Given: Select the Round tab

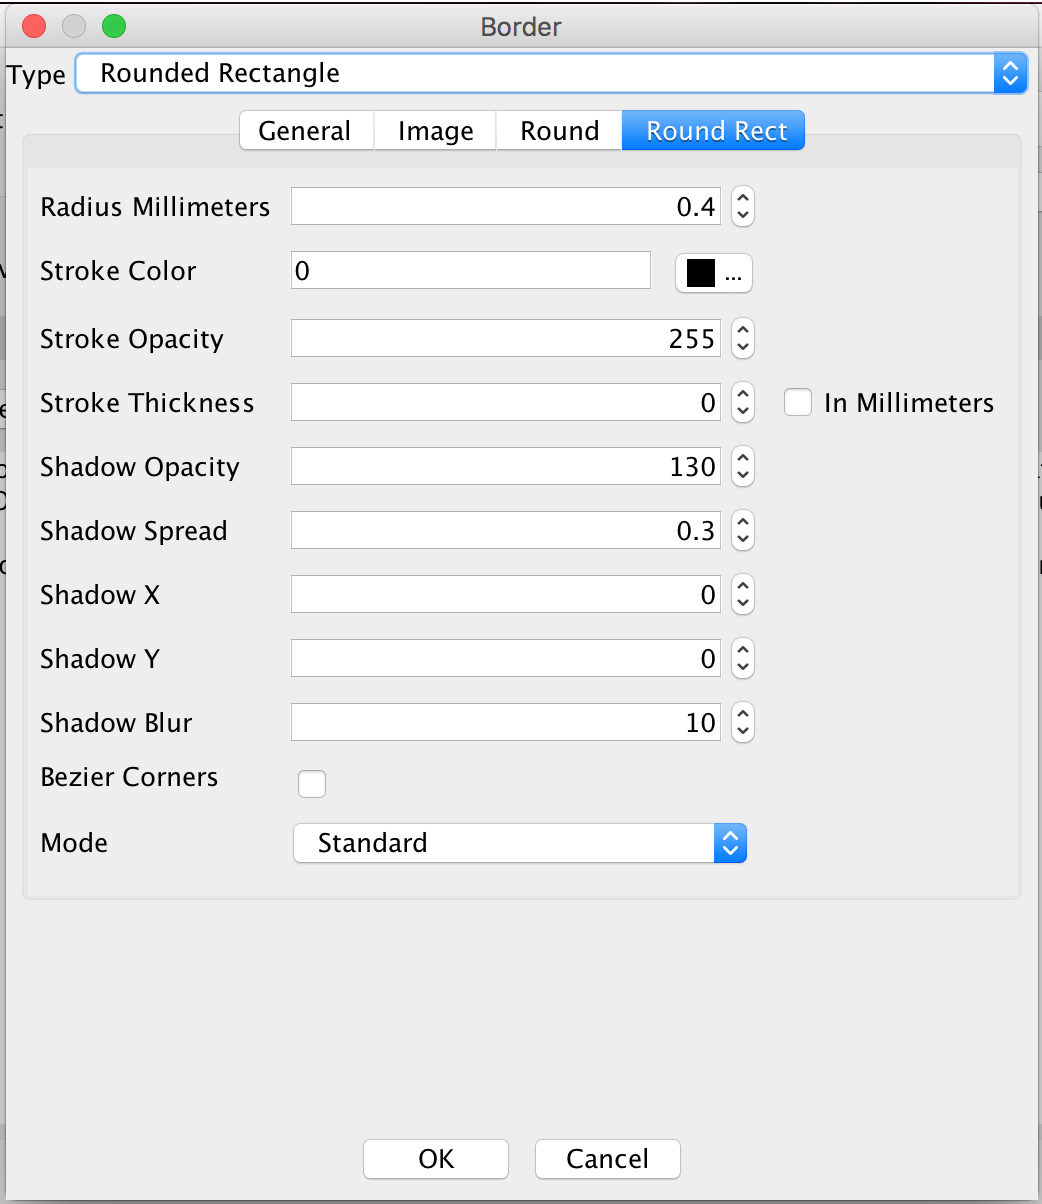Looking at the screenshot, I should pyautogui.click(x=558, y=130).
